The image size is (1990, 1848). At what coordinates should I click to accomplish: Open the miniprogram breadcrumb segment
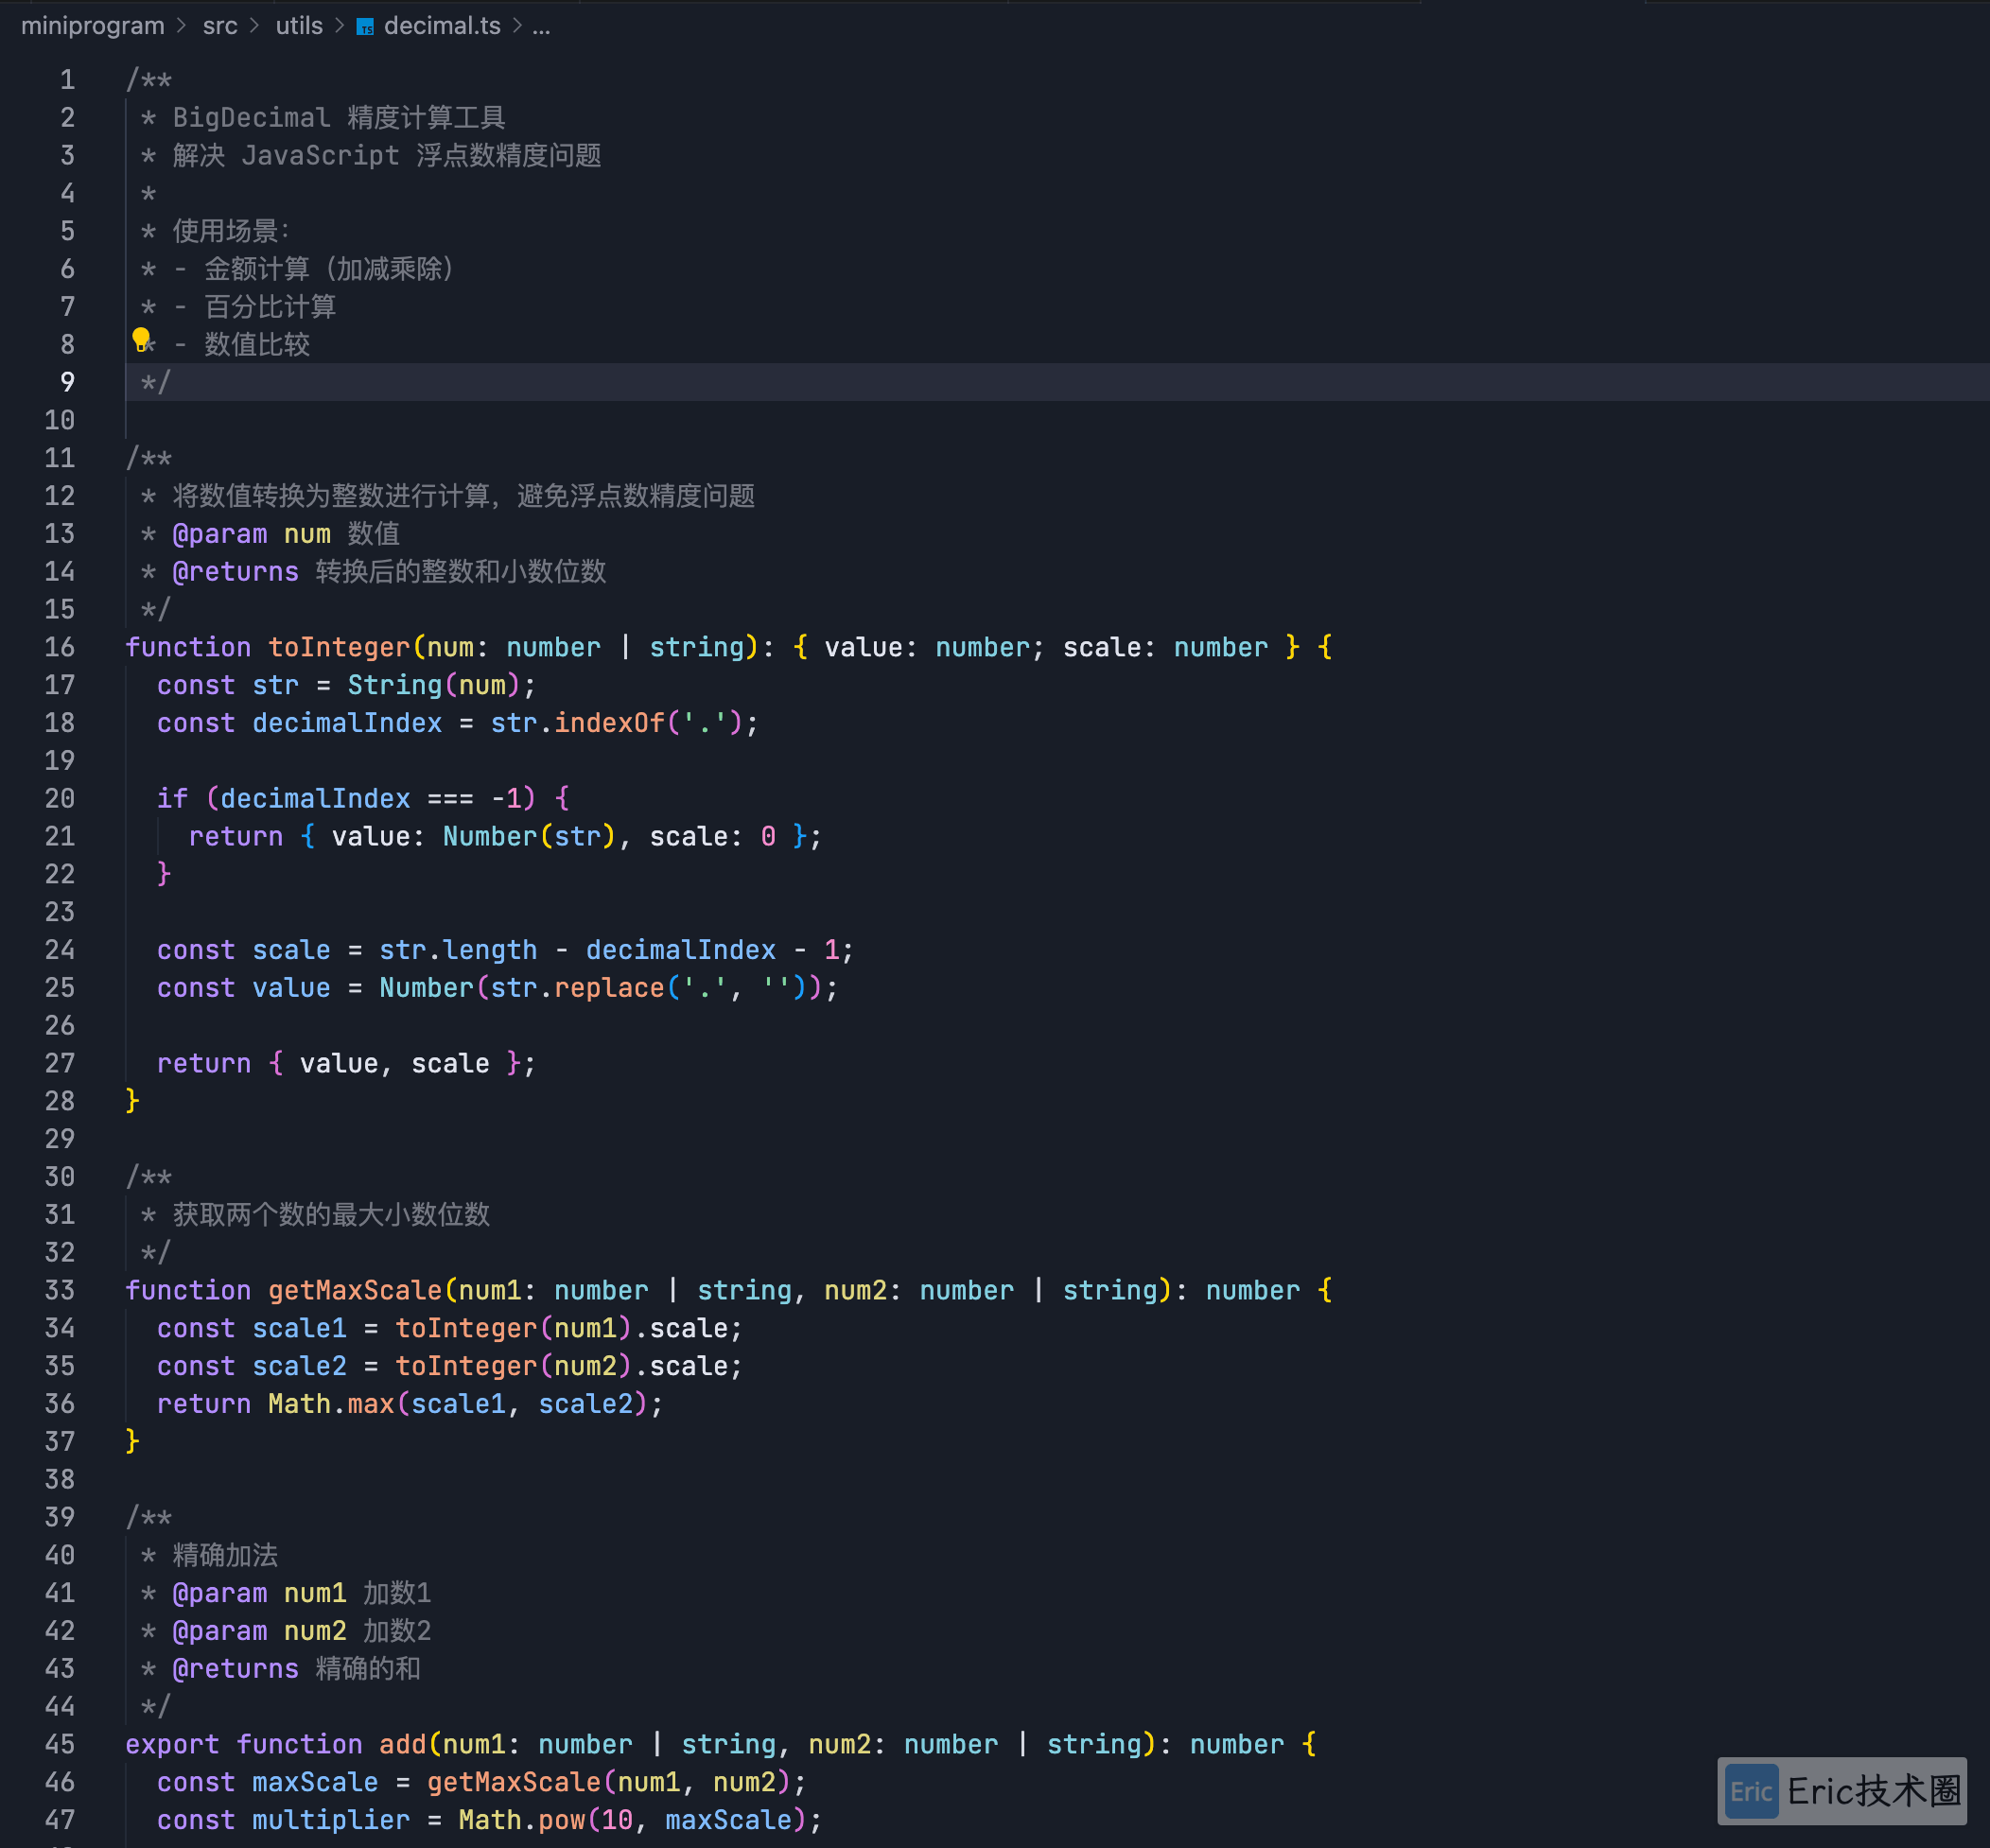[x=92, y=26]
